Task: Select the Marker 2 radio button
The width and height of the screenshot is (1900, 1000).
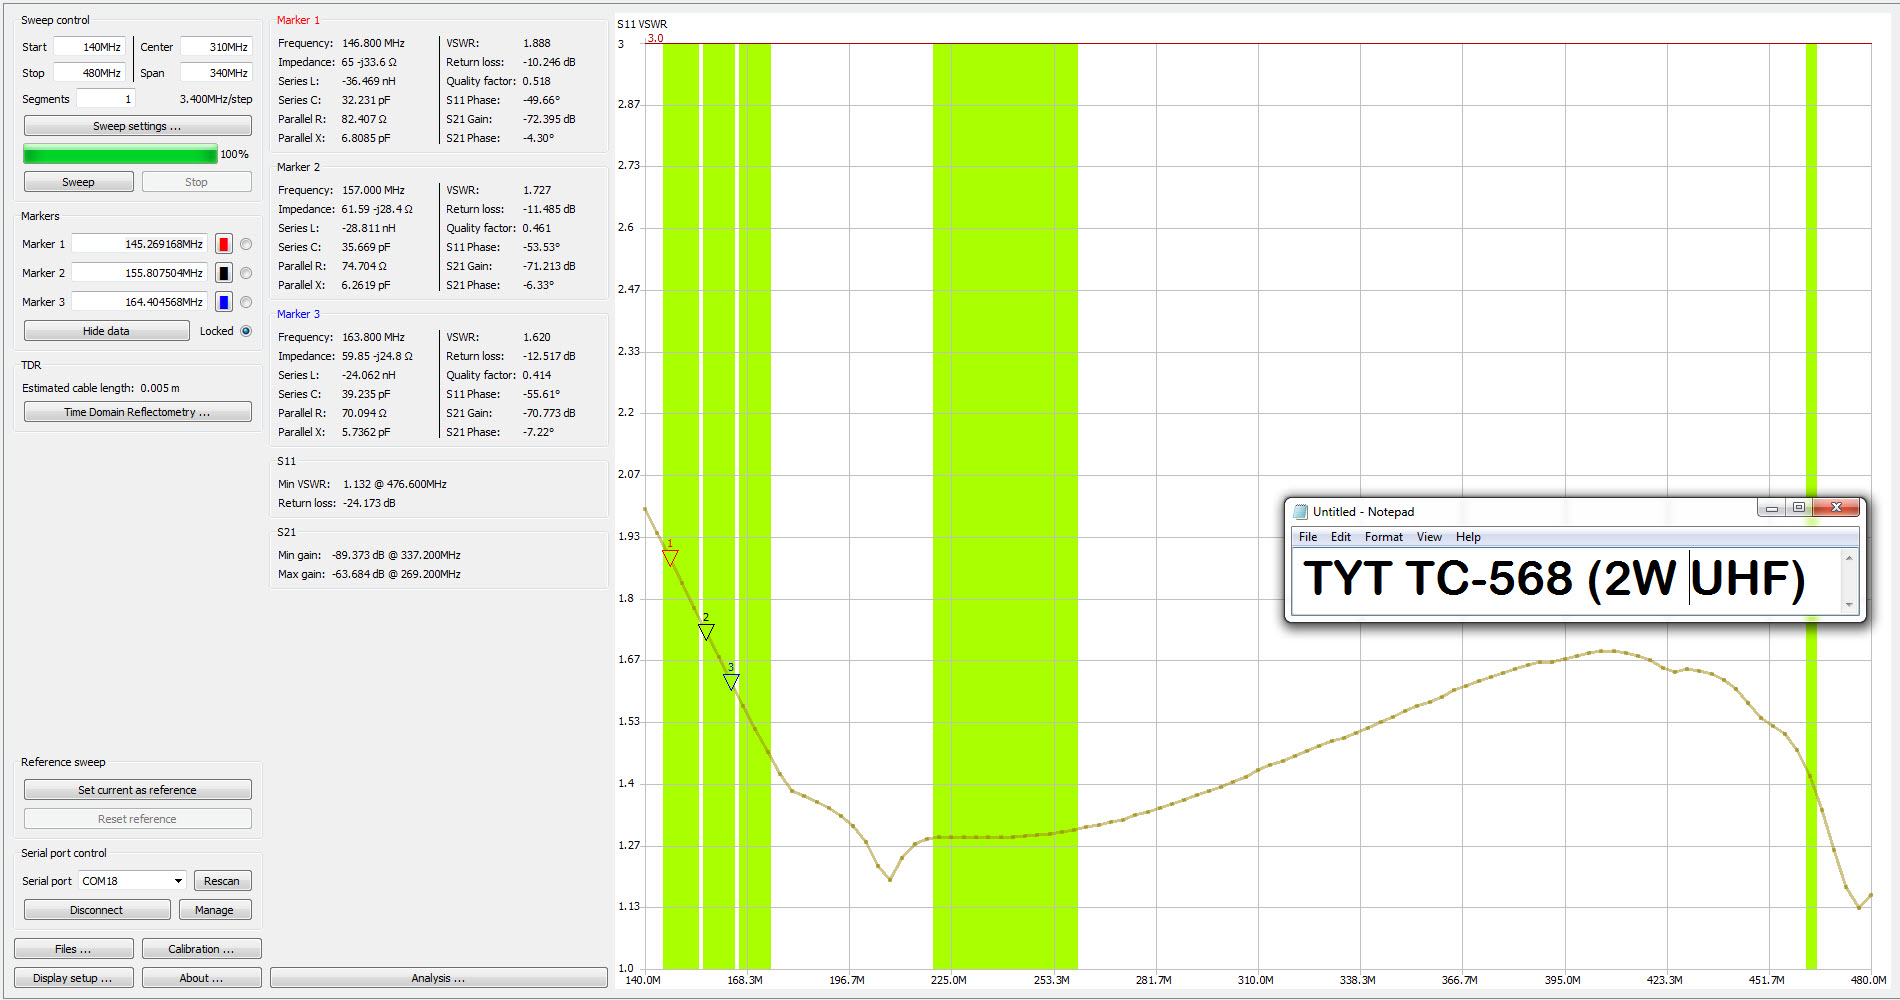Action: pyautogui.click(x=246, y=273)
